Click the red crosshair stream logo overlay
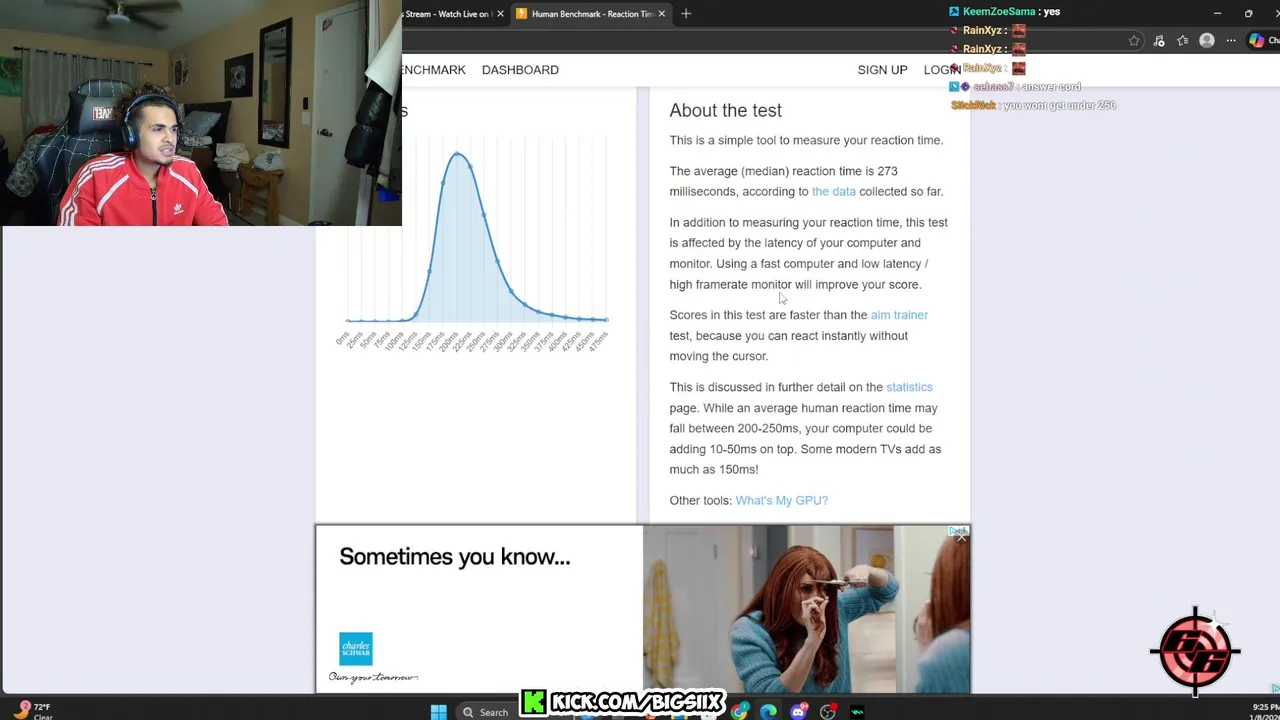 pos(1196,650)
